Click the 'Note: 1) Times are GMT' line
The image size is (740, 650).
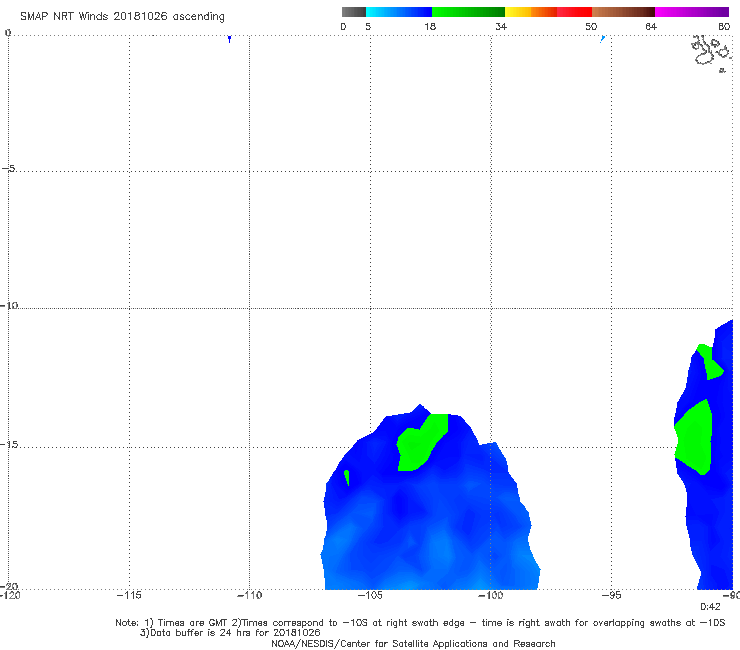pos(420,623)
